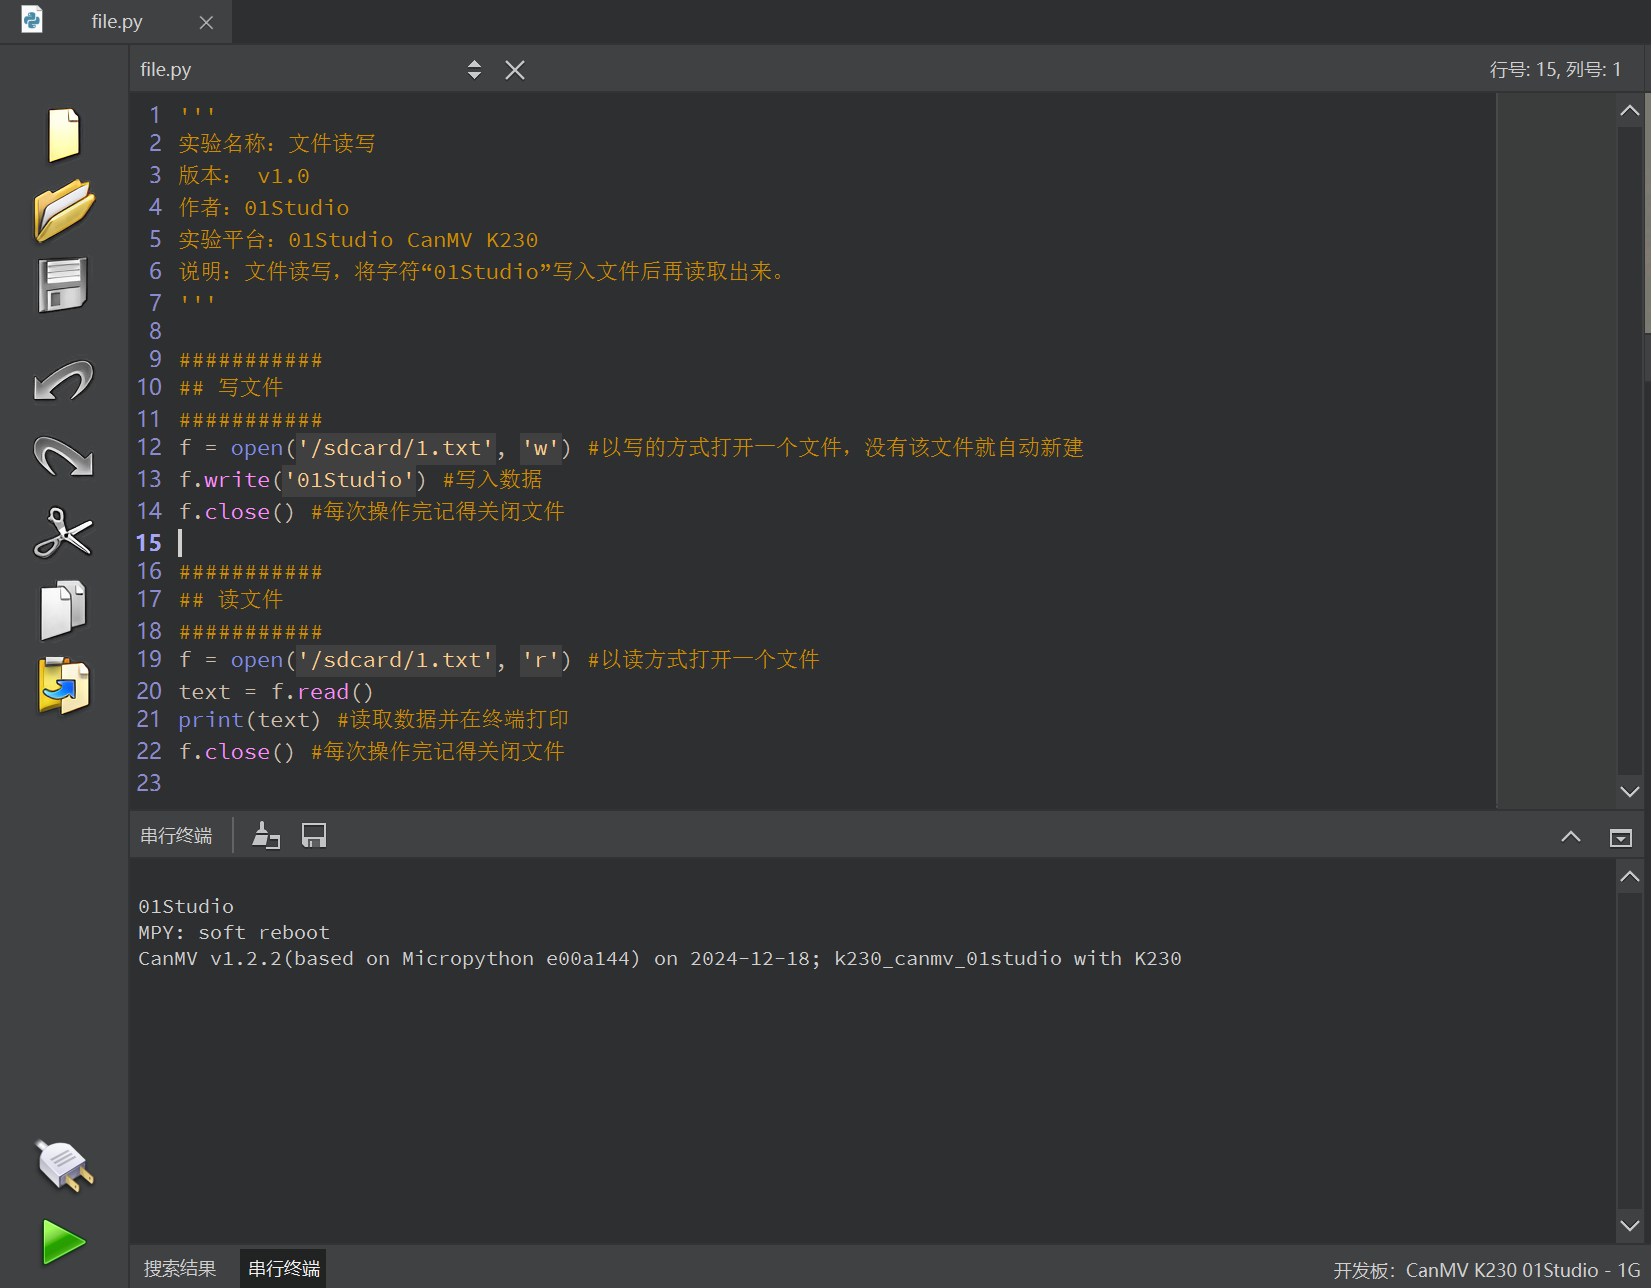Click the 实验名称:文件读写 docstring line
1651x1288 pixels.
(x=277, y=144)
